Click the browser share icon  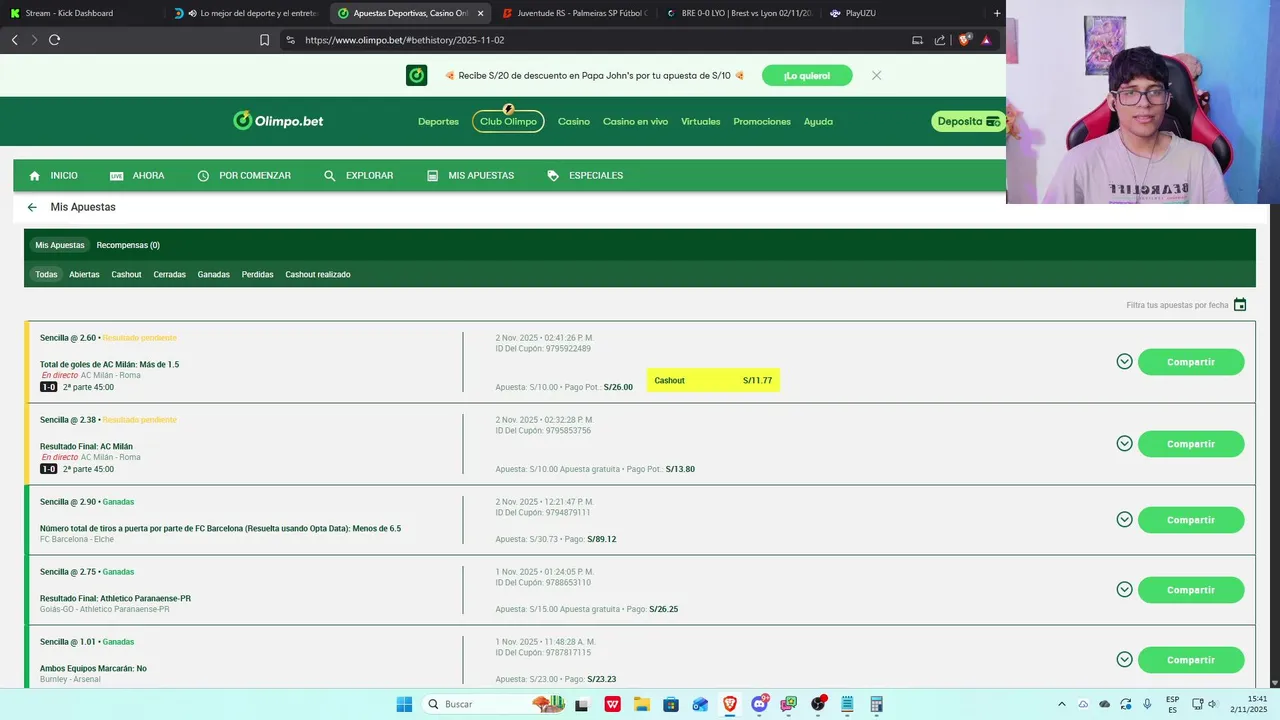940,40
